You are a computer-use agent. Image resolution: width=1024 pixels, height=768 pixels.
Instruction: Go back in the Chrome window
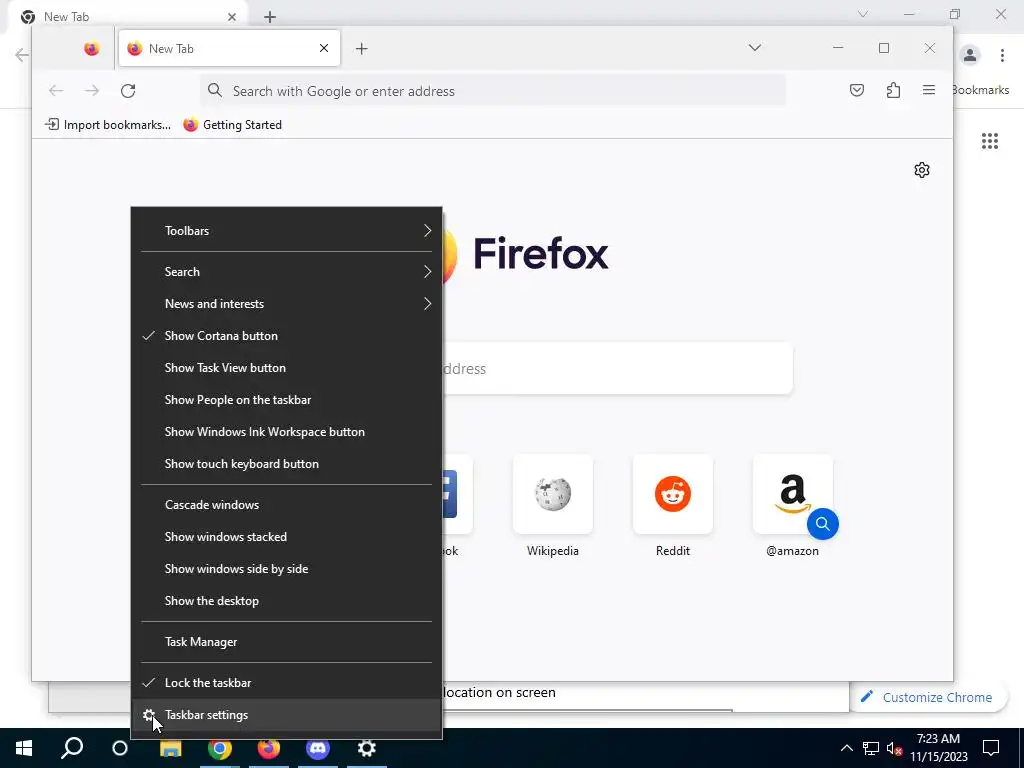tap(21, 55)
